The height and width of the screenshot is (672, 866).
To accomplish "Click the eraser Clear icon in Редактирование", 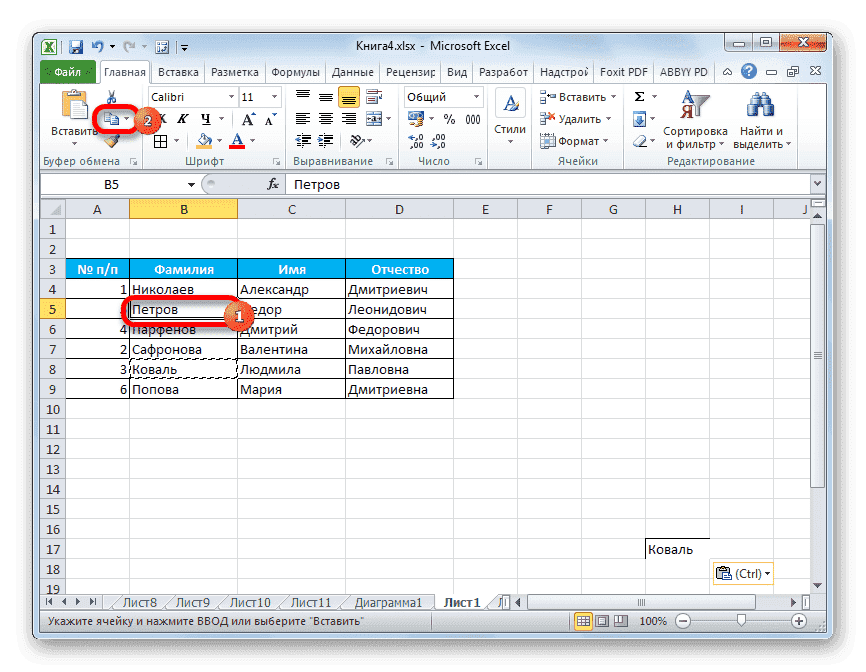I will click(x=639, y=140).
